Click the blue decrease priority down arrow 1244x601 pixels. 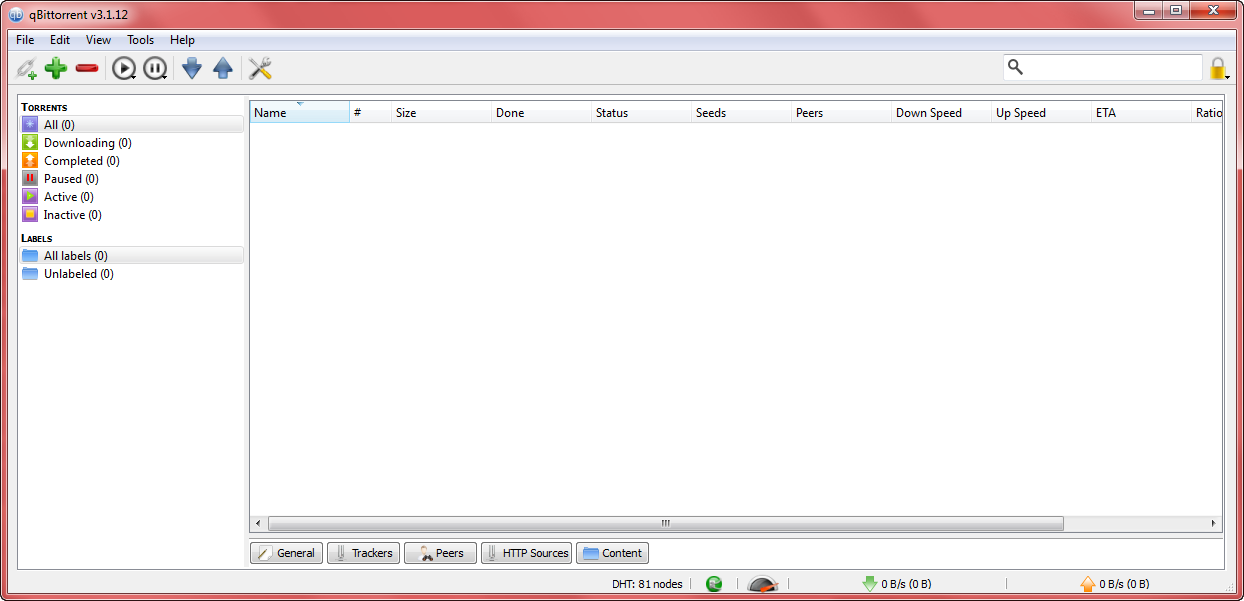coord(191,68)
